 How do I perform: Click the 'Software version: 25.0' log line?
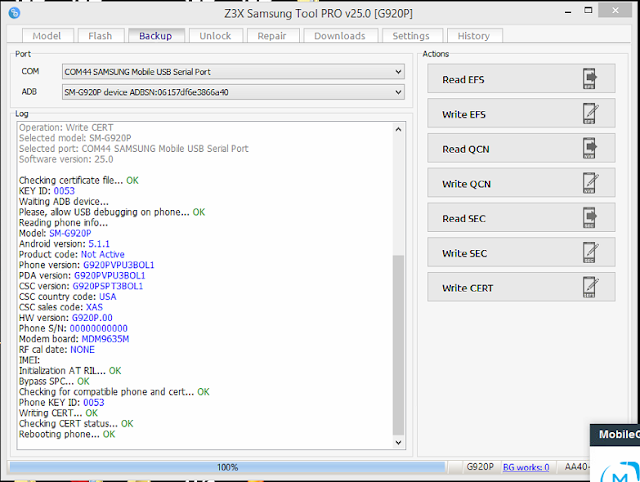click(x=66, y=159)
